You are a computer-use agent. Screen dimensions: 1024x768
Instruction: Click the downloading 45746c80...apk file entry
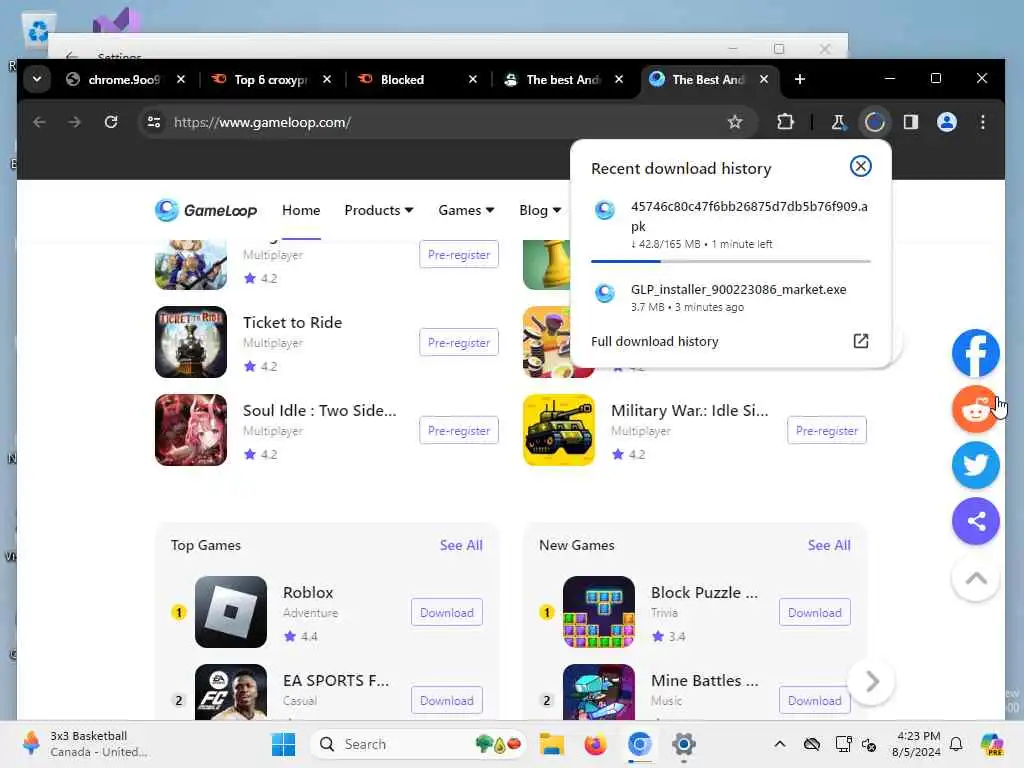(730, 225)
